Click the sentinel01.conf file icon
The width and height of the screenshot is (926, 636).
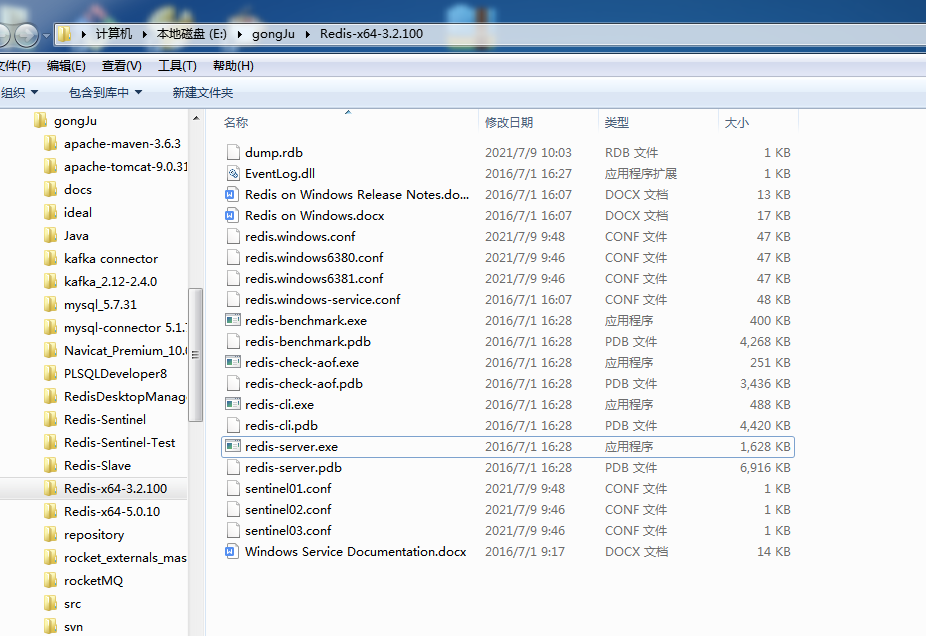[x=233, y=488]
